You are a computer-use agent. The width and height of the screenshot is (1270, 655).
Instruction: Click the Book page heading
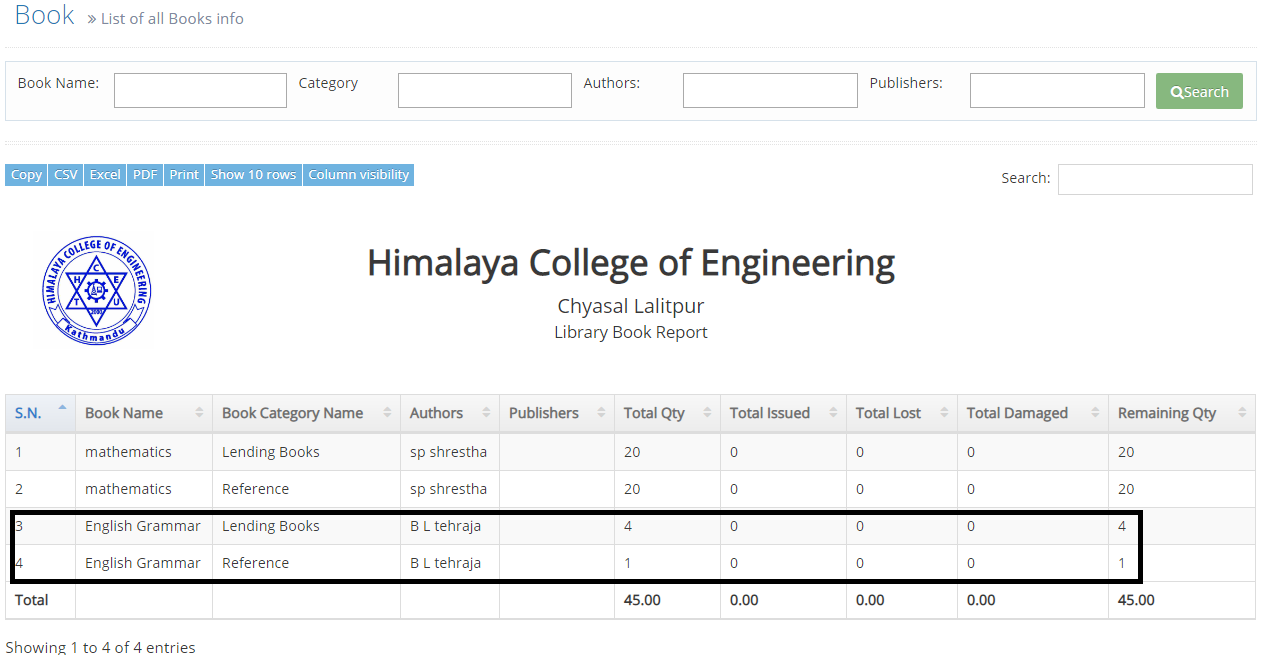45,15
